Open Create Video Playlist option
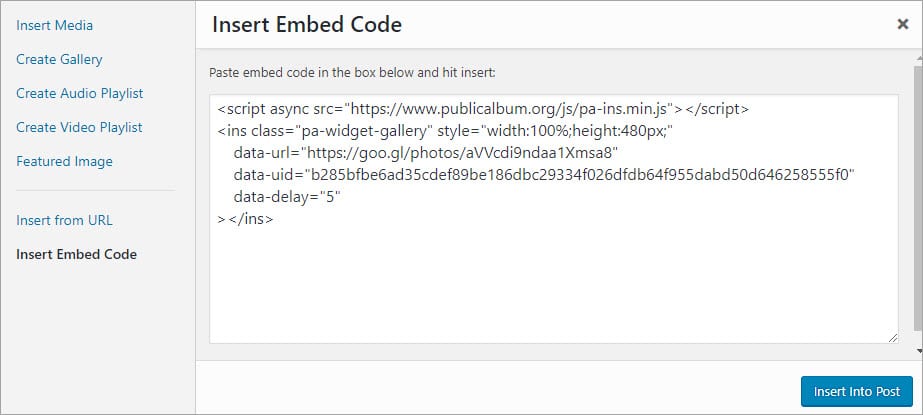The height and width of the screenshot is (415, 923). coord(79,127)
